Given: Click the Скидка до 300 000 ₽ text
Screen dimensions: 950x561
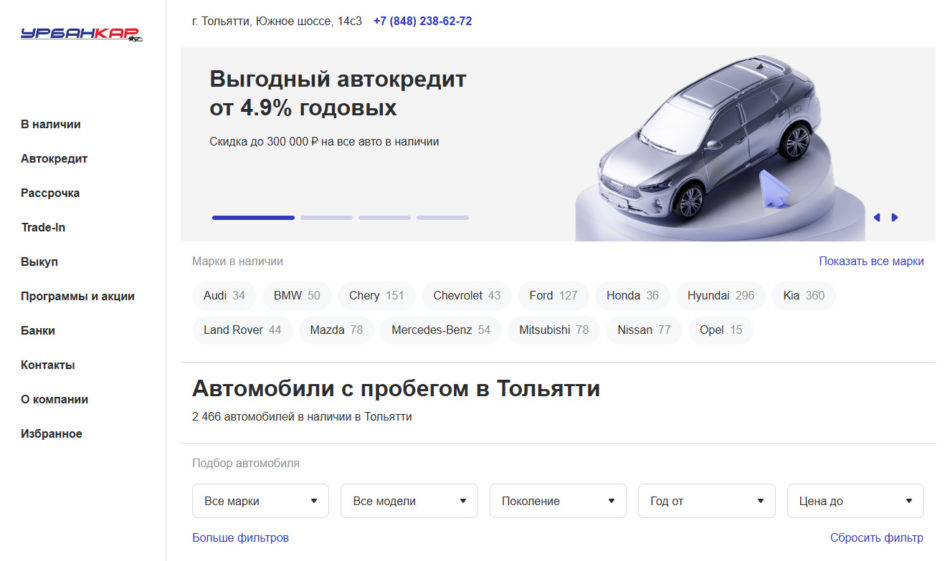Looking at the screenshot, I should (x=324, y=142).
